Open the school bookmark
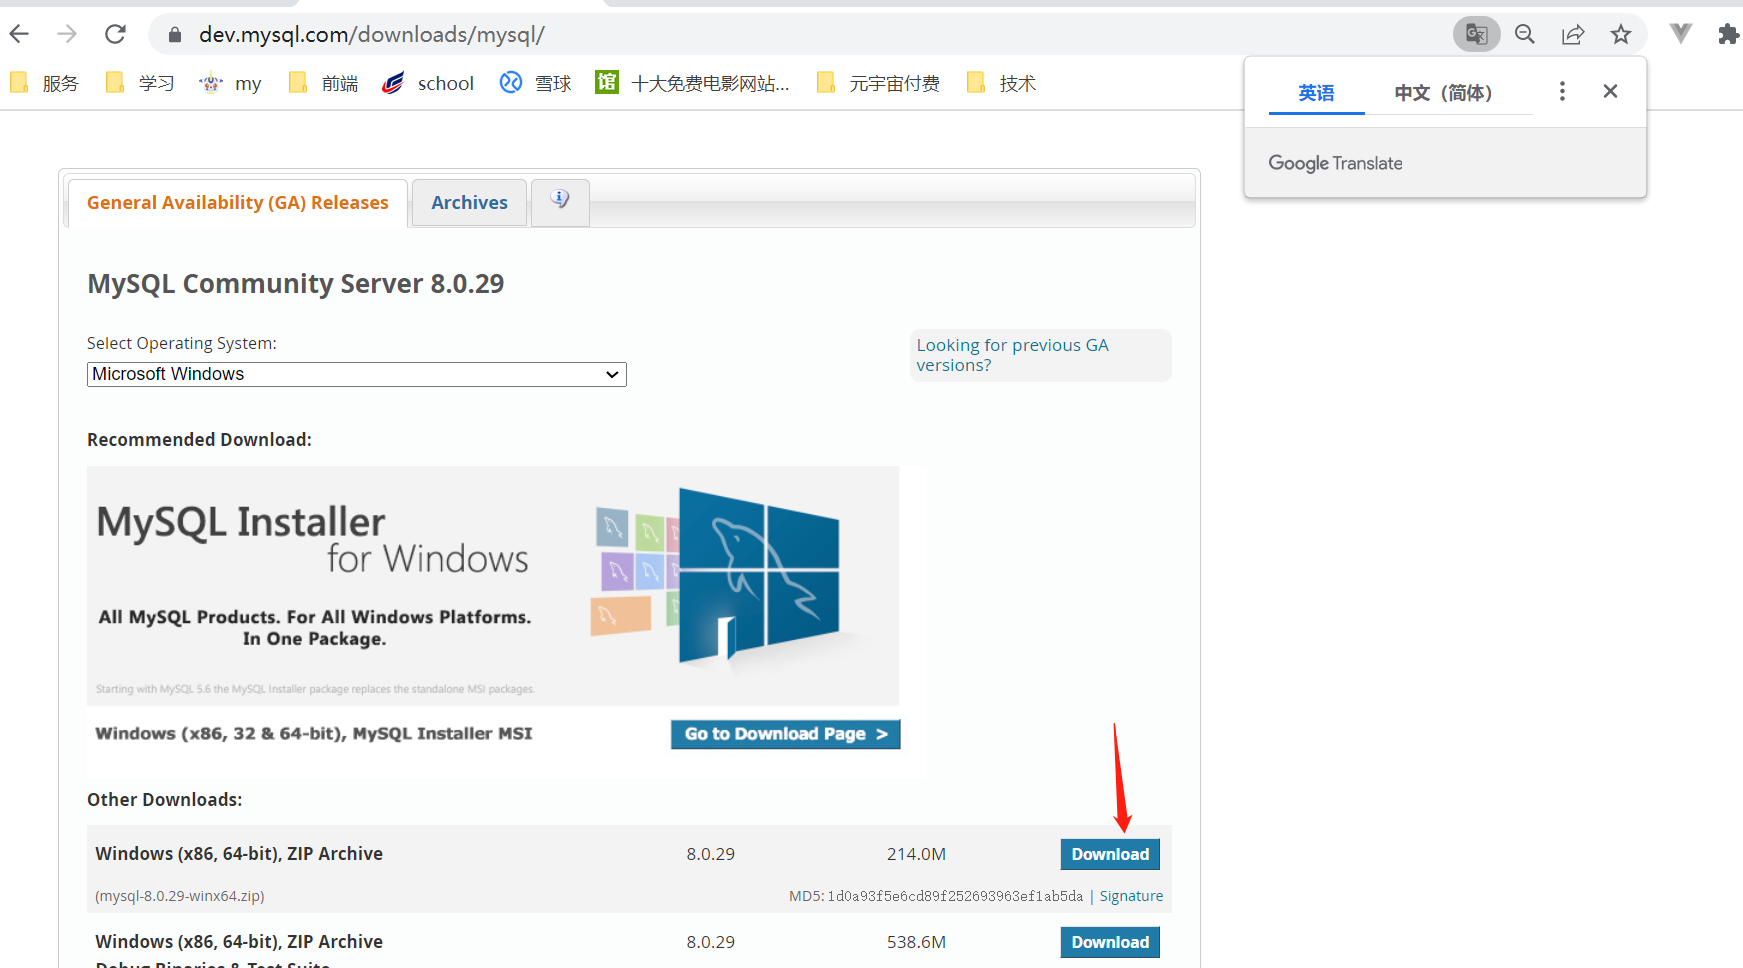This screenshot has height=968, width=1743. [428, 83]
